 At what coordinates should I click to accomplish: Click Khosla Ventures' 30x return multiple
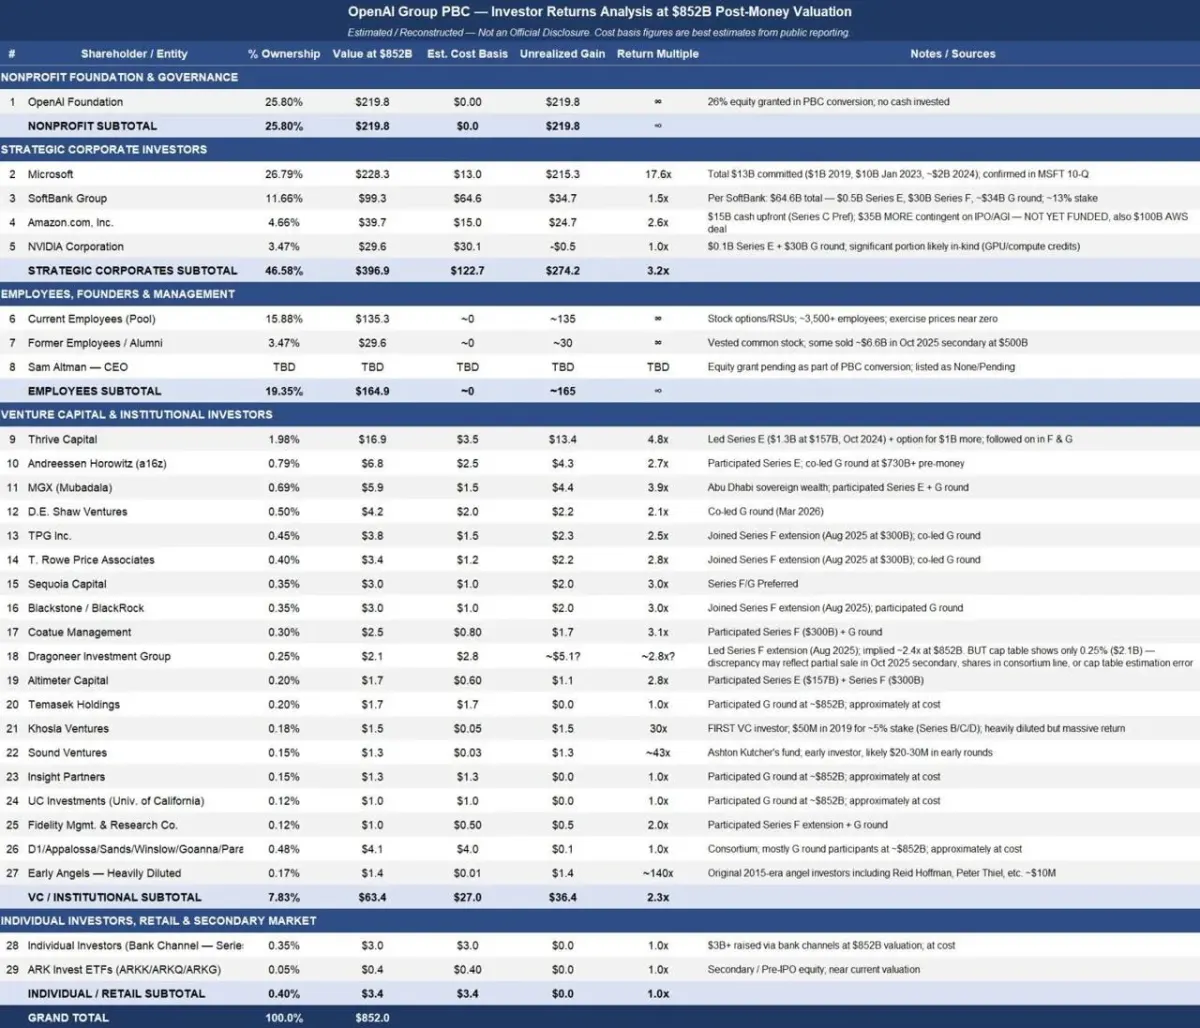pyautogui.click(x=658, y=728)
